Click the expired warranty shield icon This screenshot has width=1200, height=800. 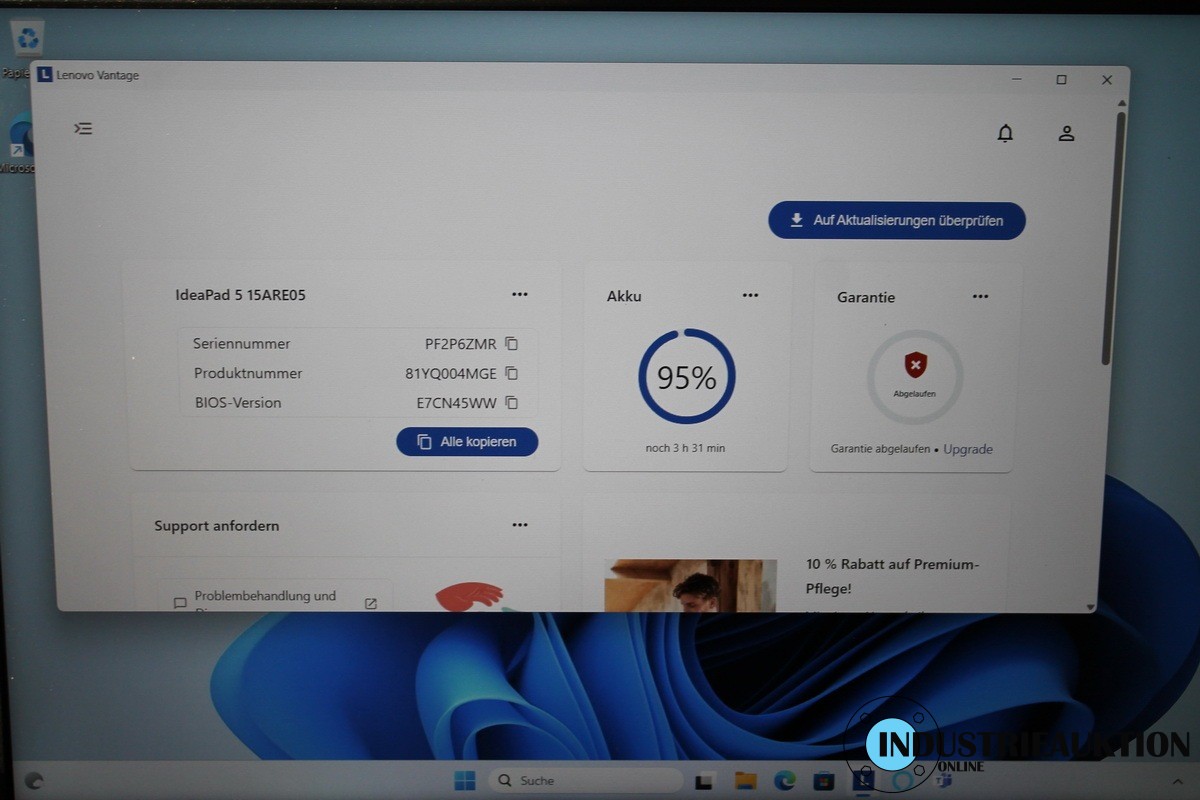pos(915,364)
